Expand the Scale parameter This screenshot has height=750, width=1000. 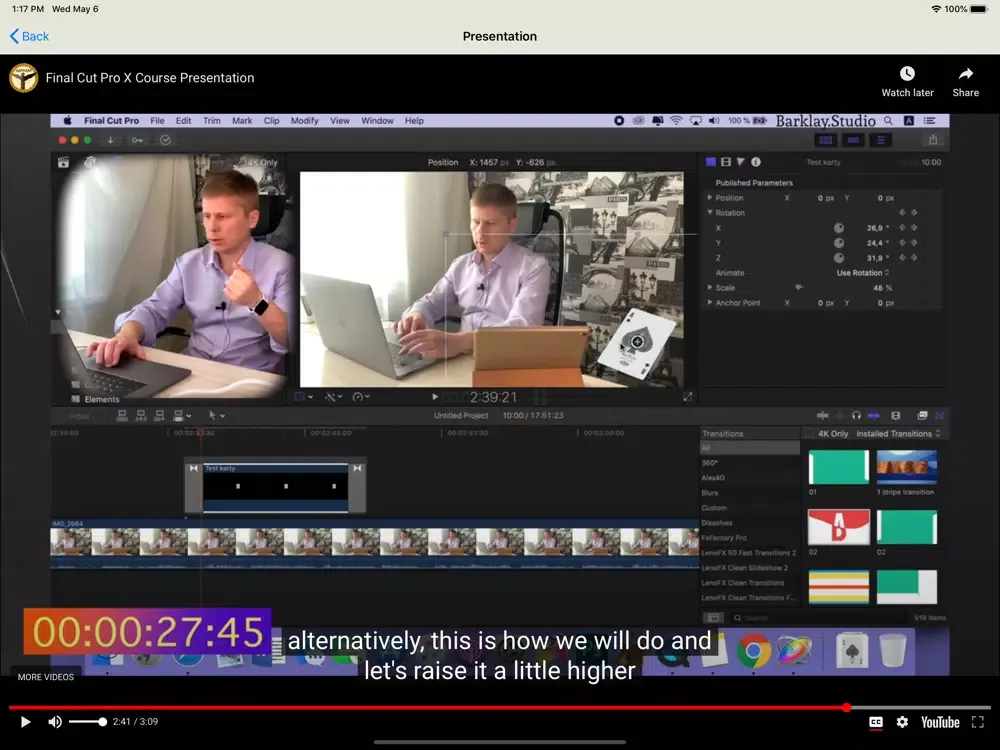click(710, 288)
